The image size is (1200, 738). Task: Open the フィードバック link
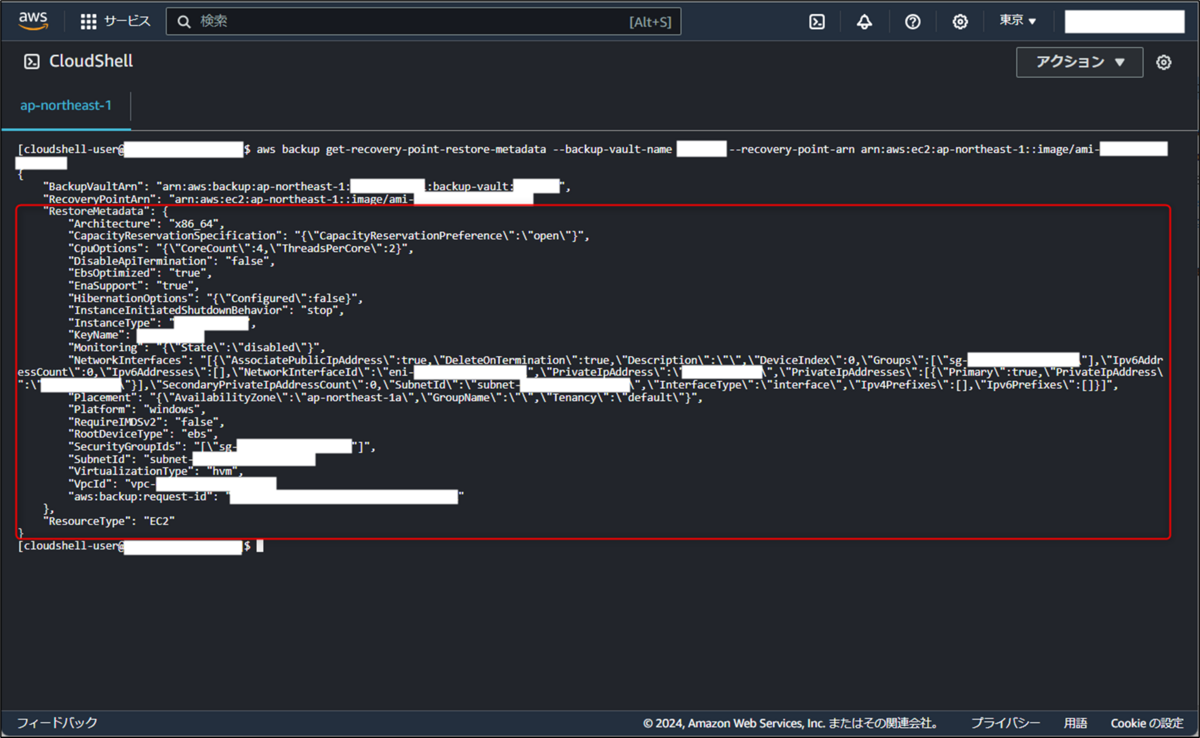(x=57, y=723)
